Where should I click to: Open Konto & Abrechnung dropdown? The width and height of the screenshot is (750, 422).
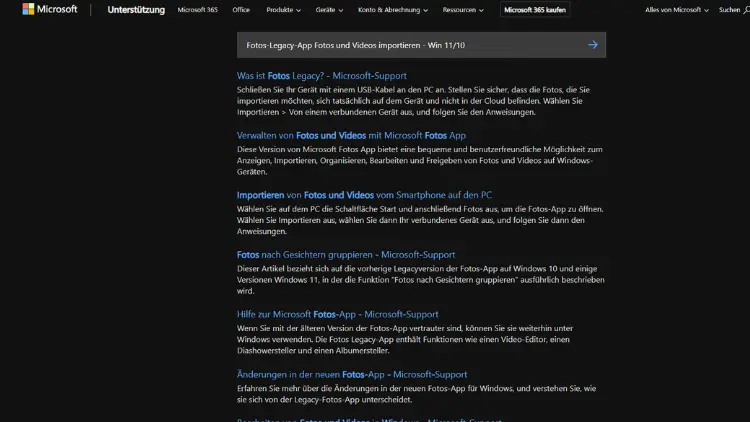pos(394,10)
